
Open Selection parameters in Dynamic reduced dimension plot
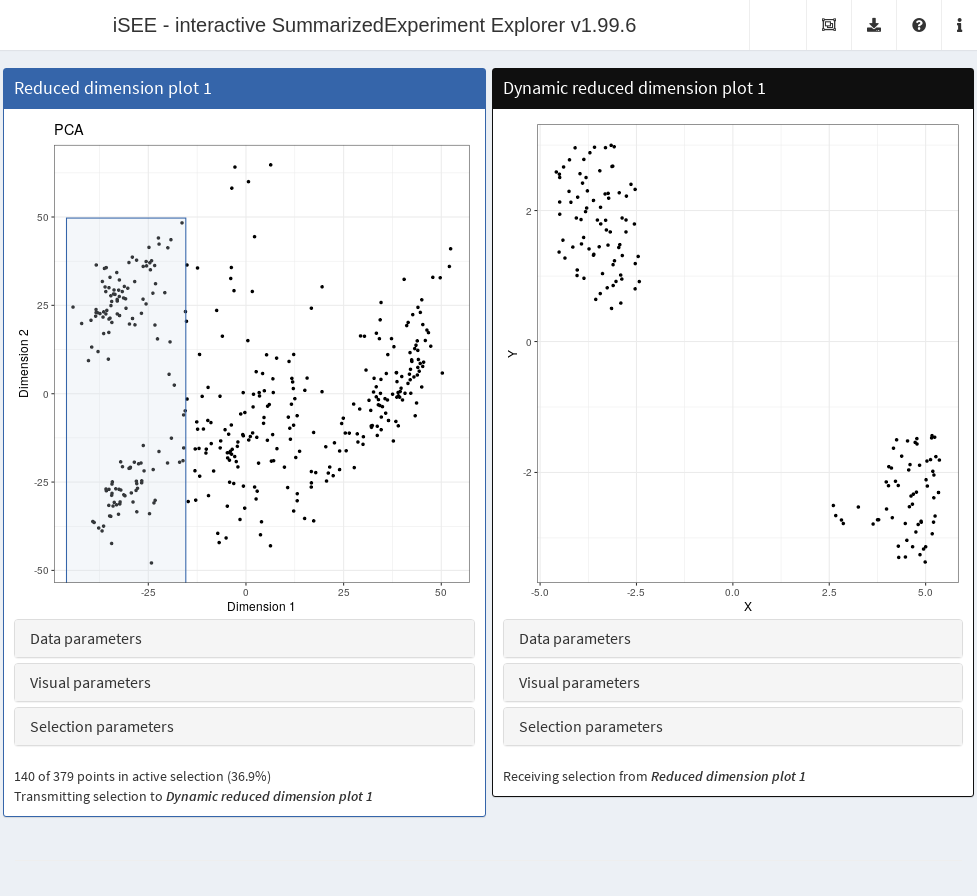tap(732, 727)
